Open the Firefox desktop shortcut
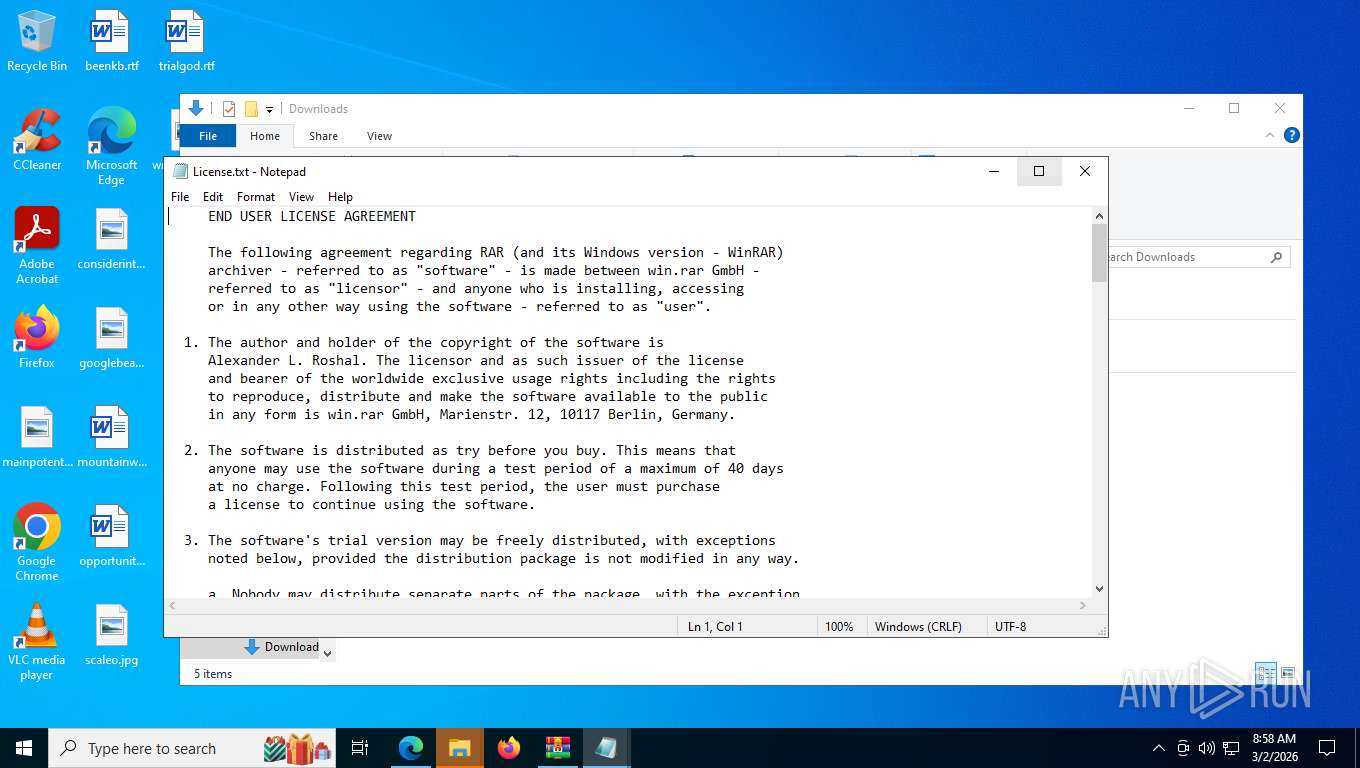This screenshot has width=1360, height=768. click(37, 338)
